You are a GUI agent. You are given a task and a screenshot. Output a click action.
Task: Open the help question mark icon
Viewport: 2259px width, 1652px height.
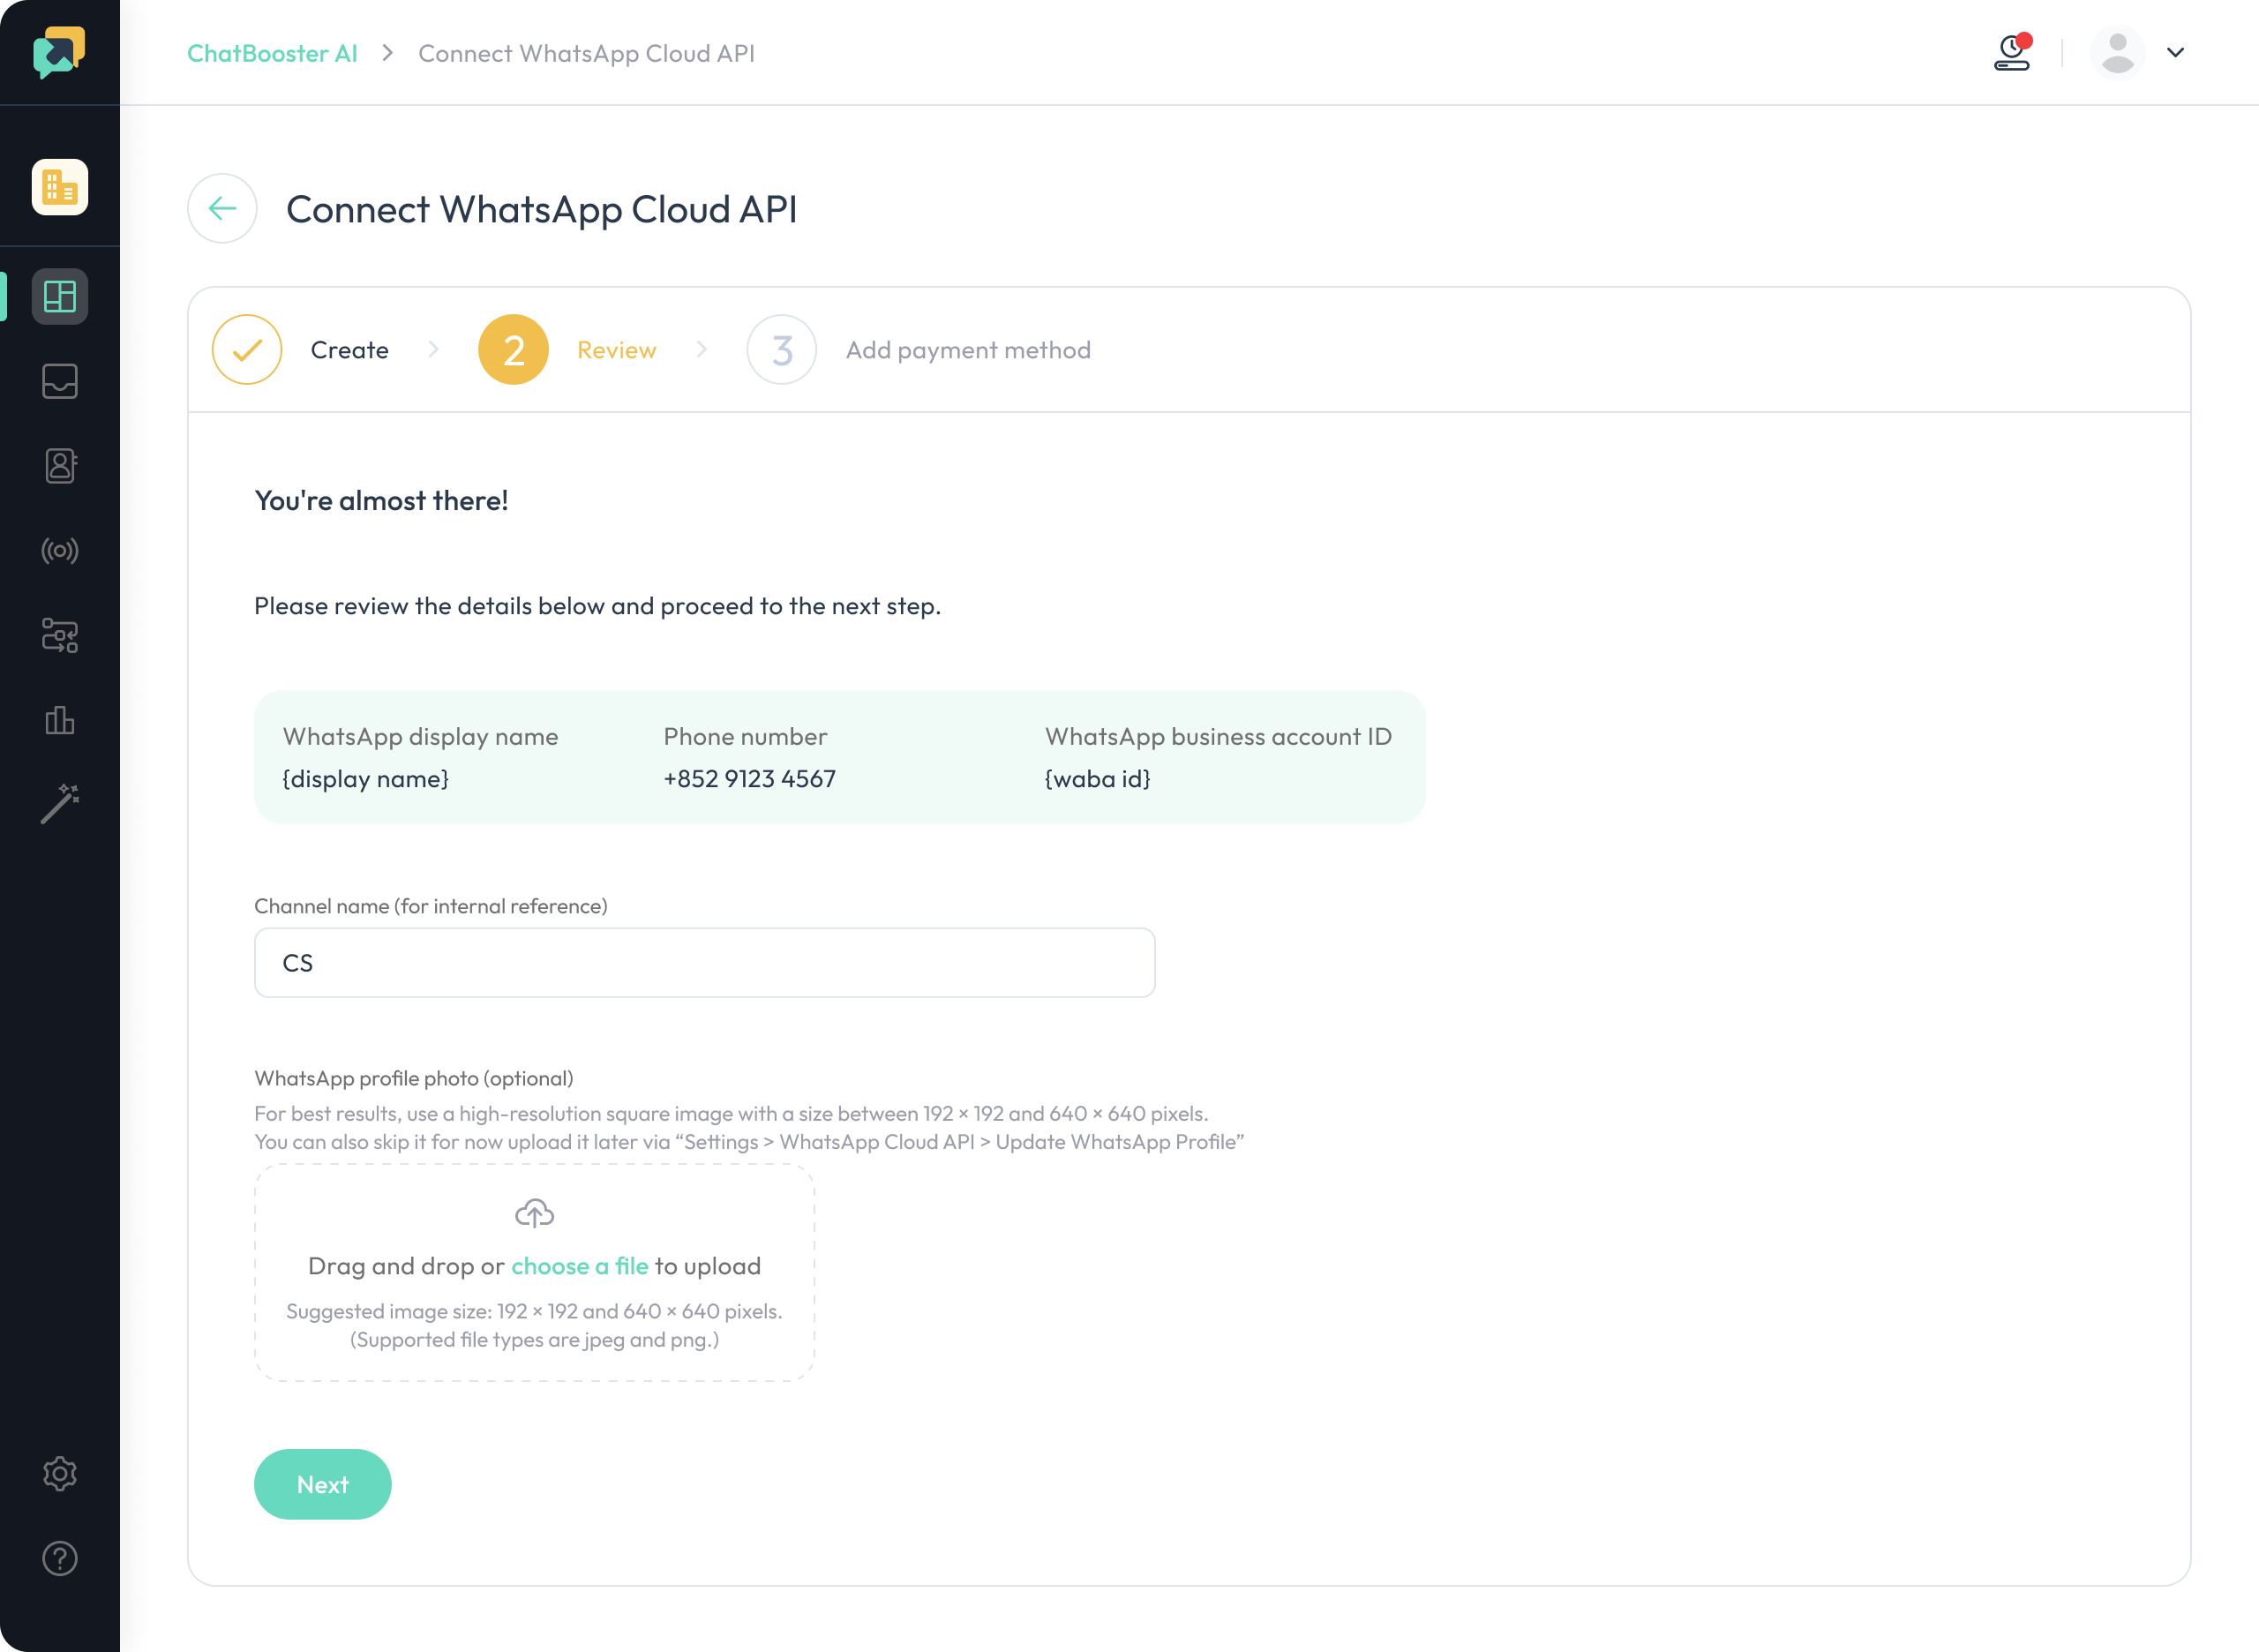pyautogui.click(x=60, y=1558)
